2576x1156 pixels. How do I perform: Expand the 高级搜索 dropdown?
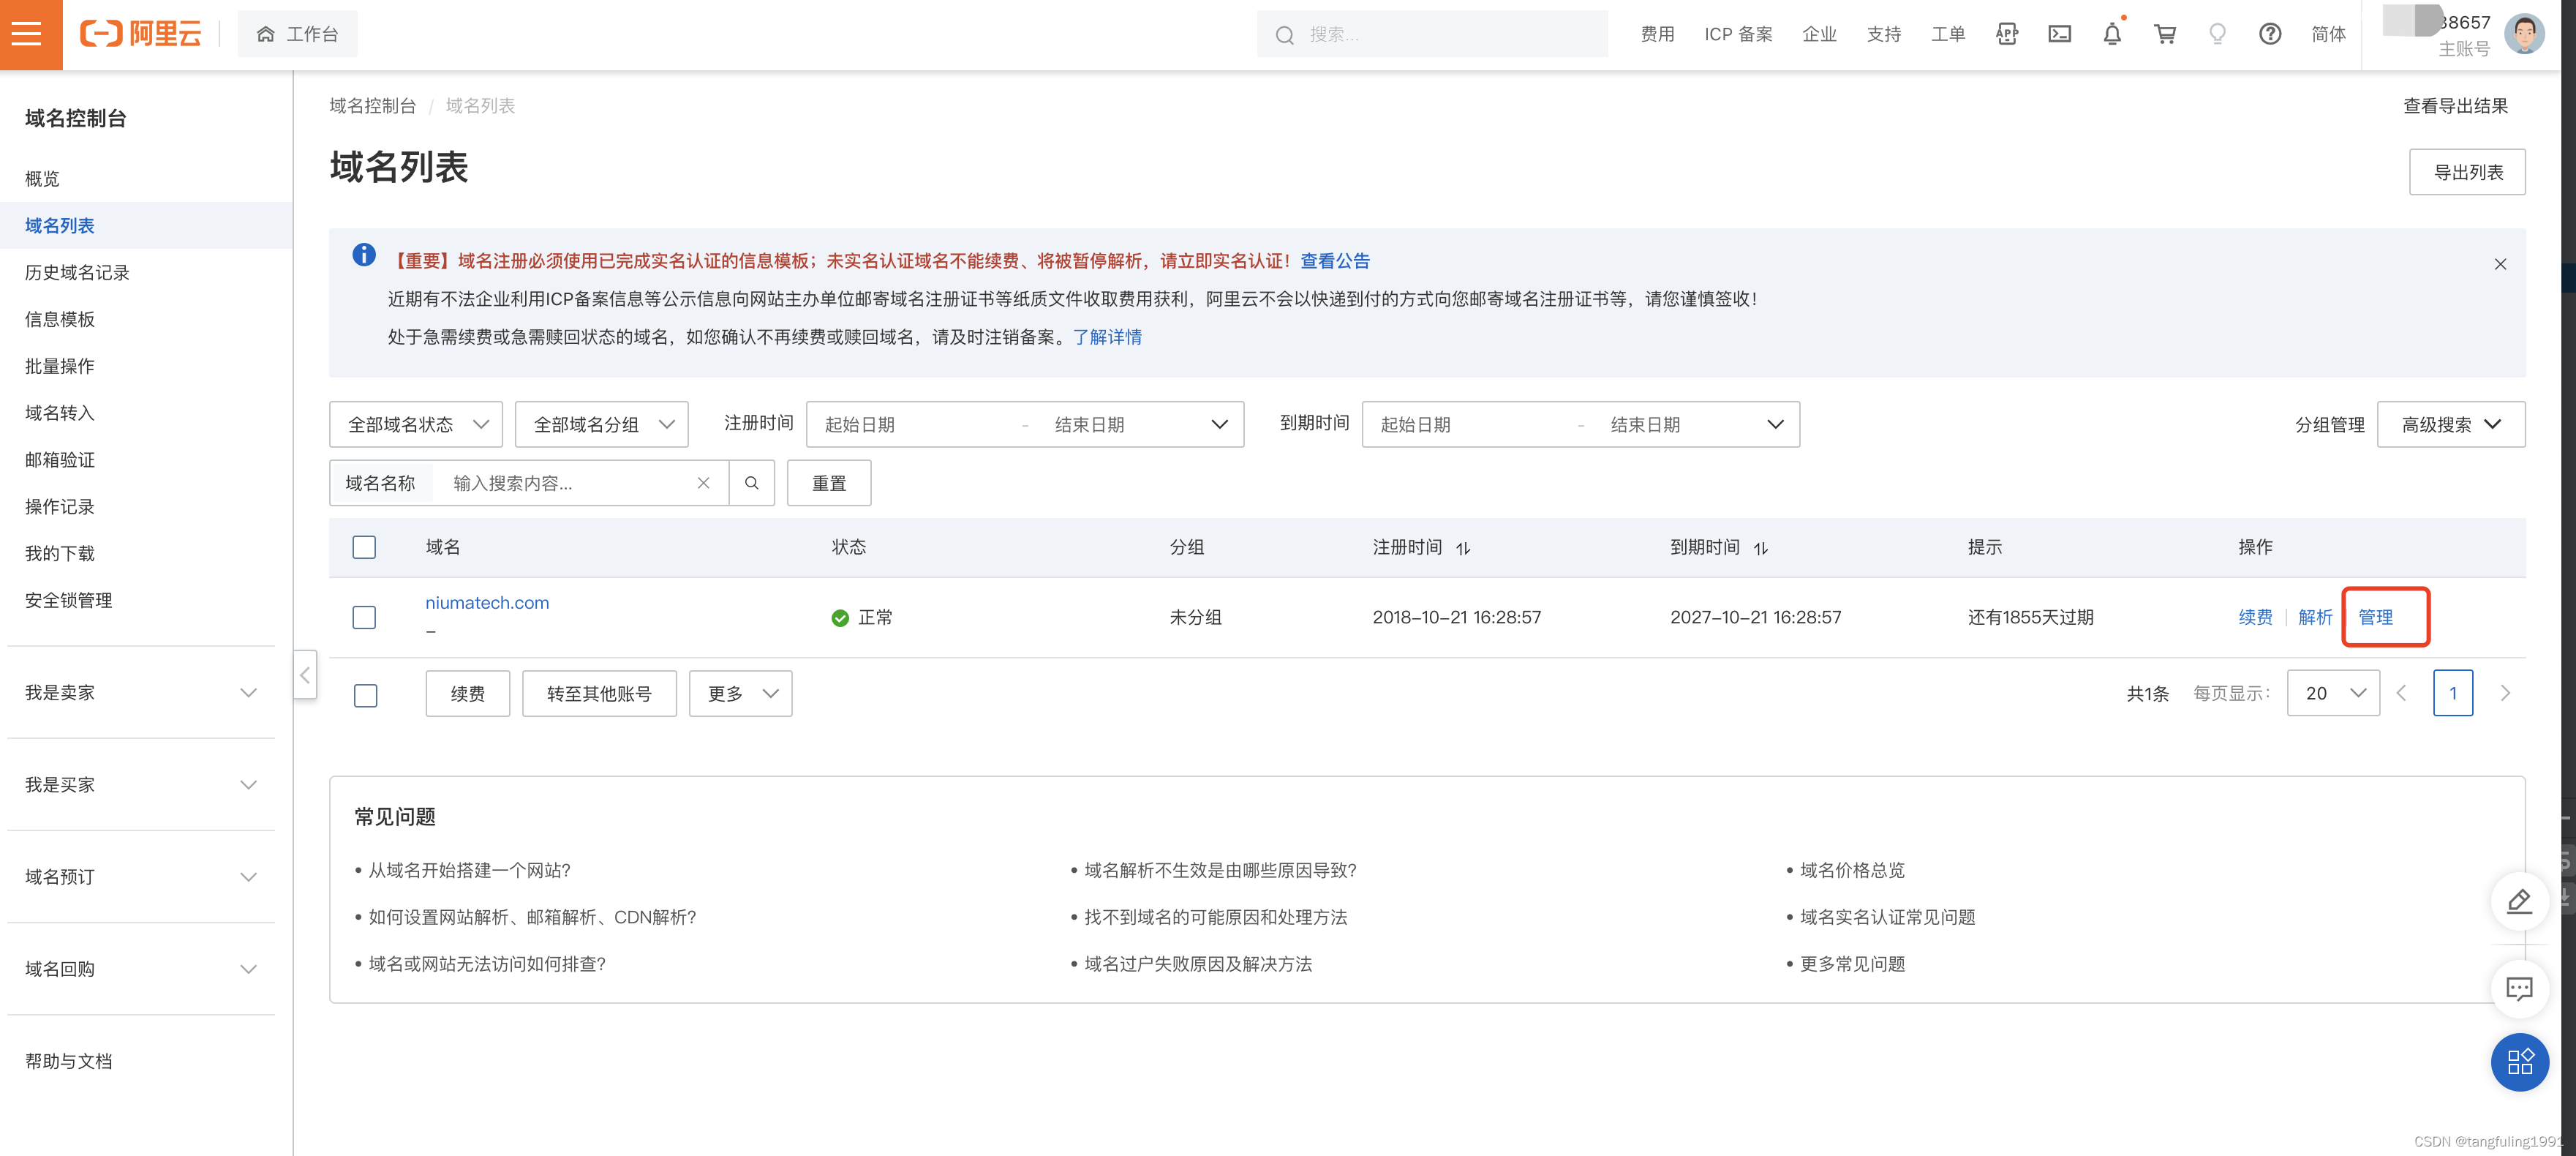click(2451, 424)
